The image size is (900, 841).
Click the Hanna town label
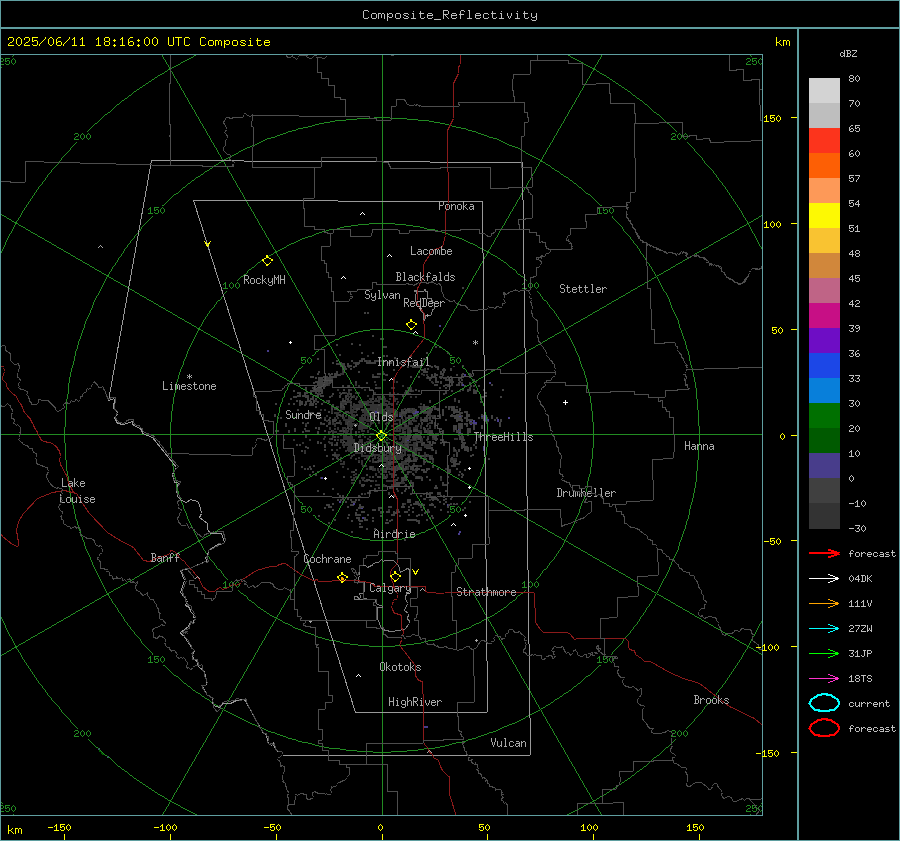point(699,446)
